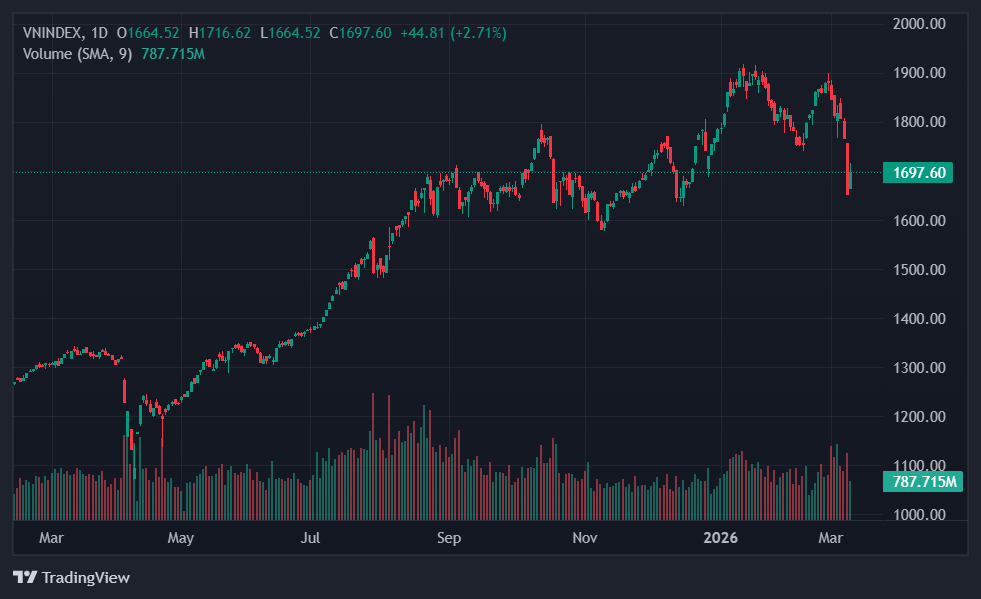Viewport: 981px width, 599px height.
Task: Click the 1000.00 price axis label
Action: coord(918,515)
